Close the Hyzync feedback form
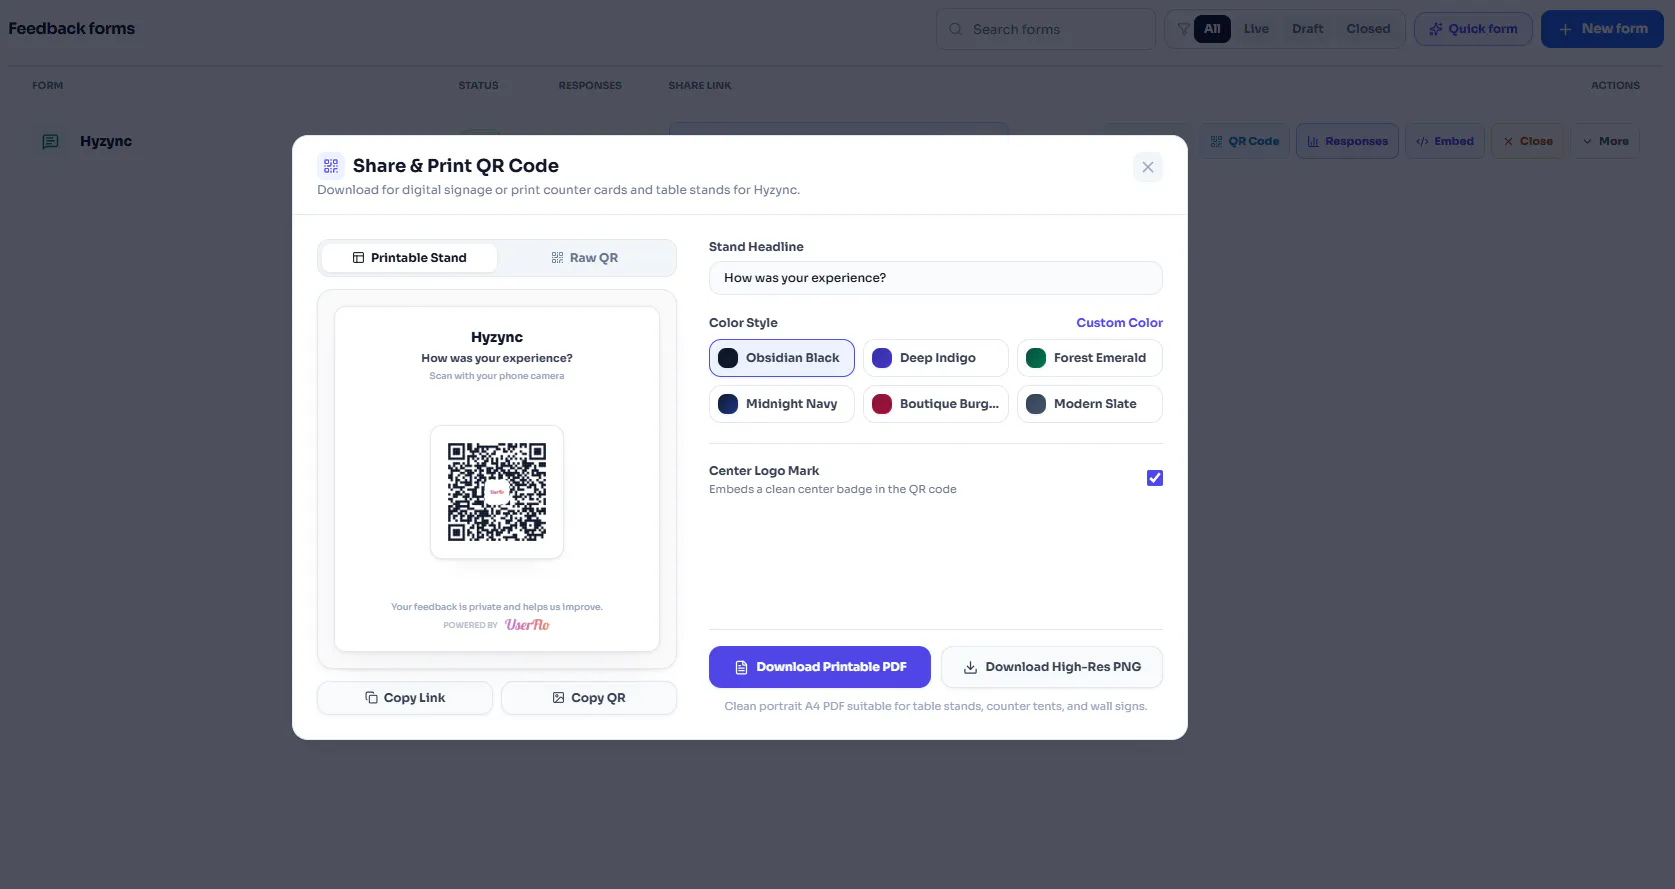Screen dimensions: 1675x889 [x=1528, y=141]
